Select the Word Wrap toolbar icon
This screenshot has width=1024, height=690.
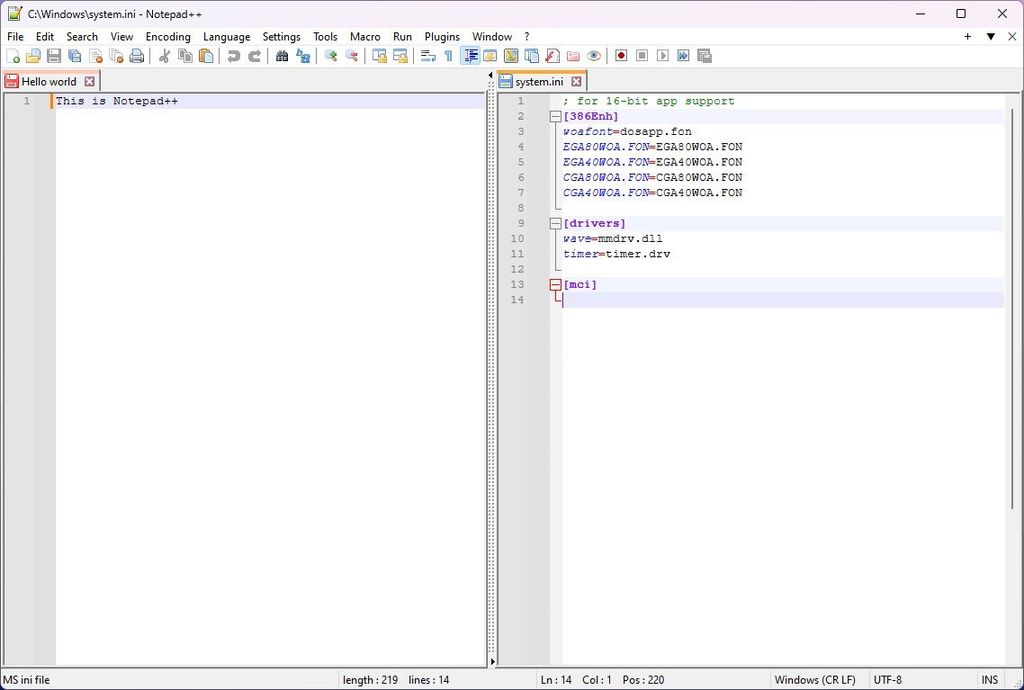click(428, 56)
